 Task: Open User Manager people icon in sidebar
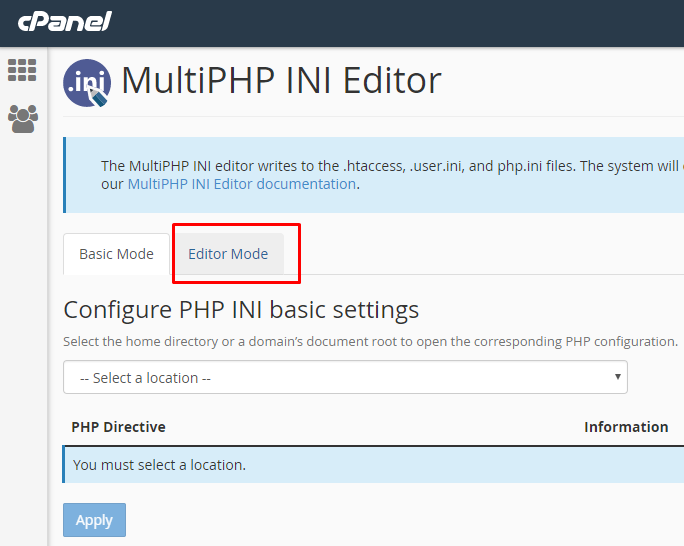(23, 119)
